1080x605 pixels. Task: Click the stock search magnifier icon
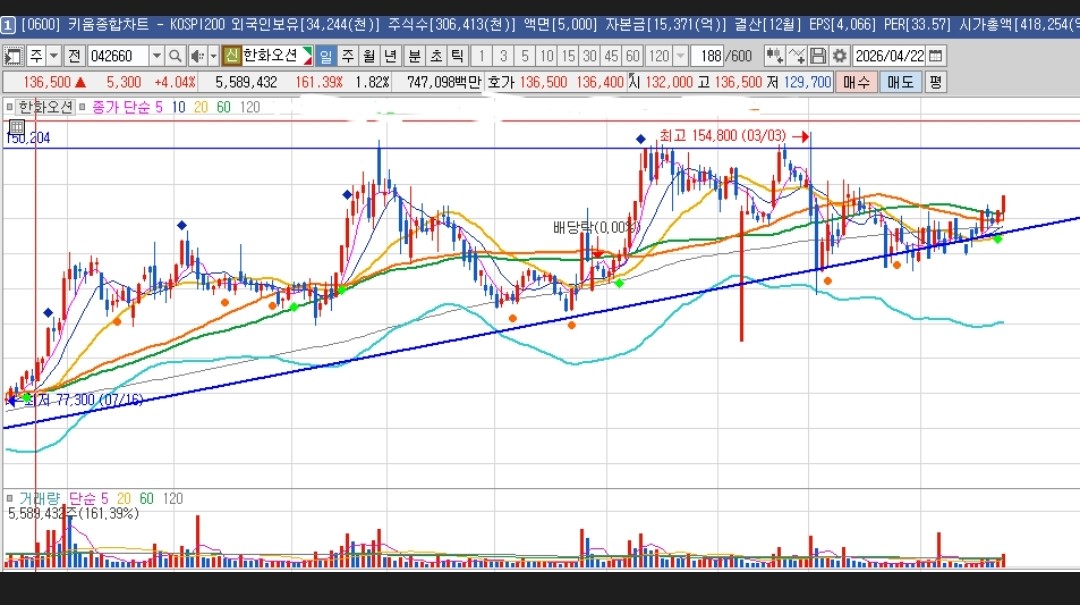(x=176, y=56)
